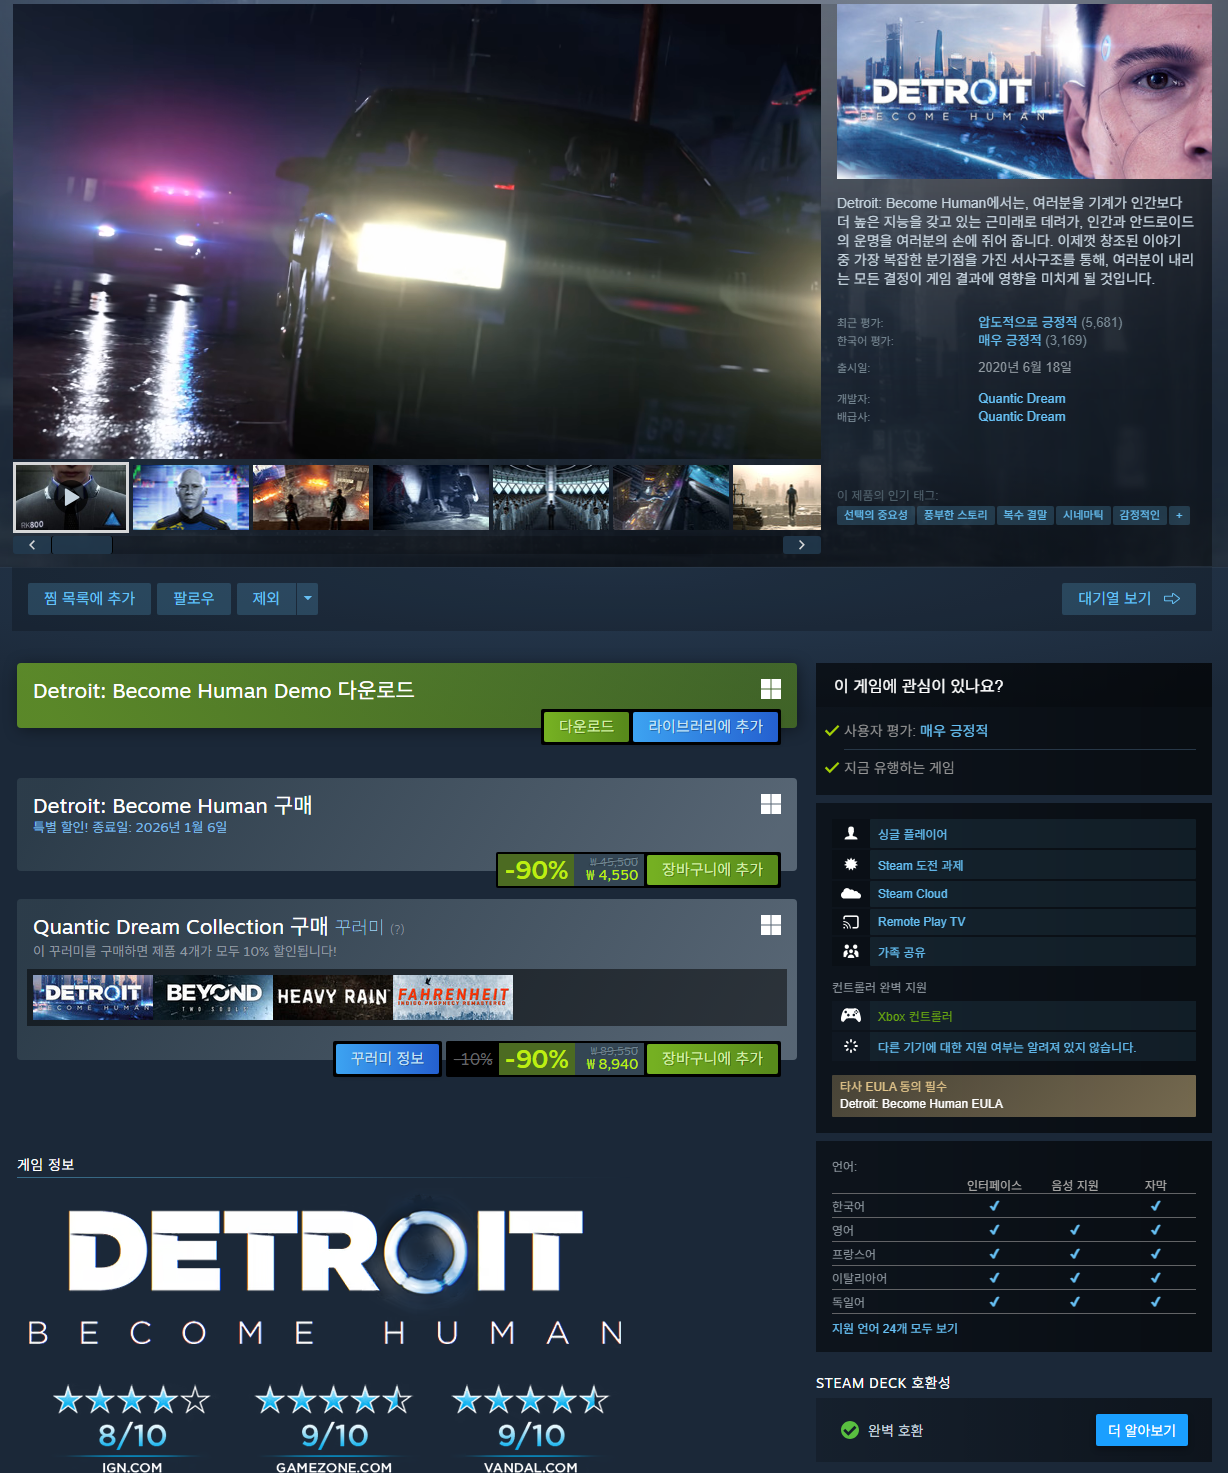Viewport: 1228px width, 1473px height.
Task: Click the Steam Cloud icon
Action: (851, 893)
